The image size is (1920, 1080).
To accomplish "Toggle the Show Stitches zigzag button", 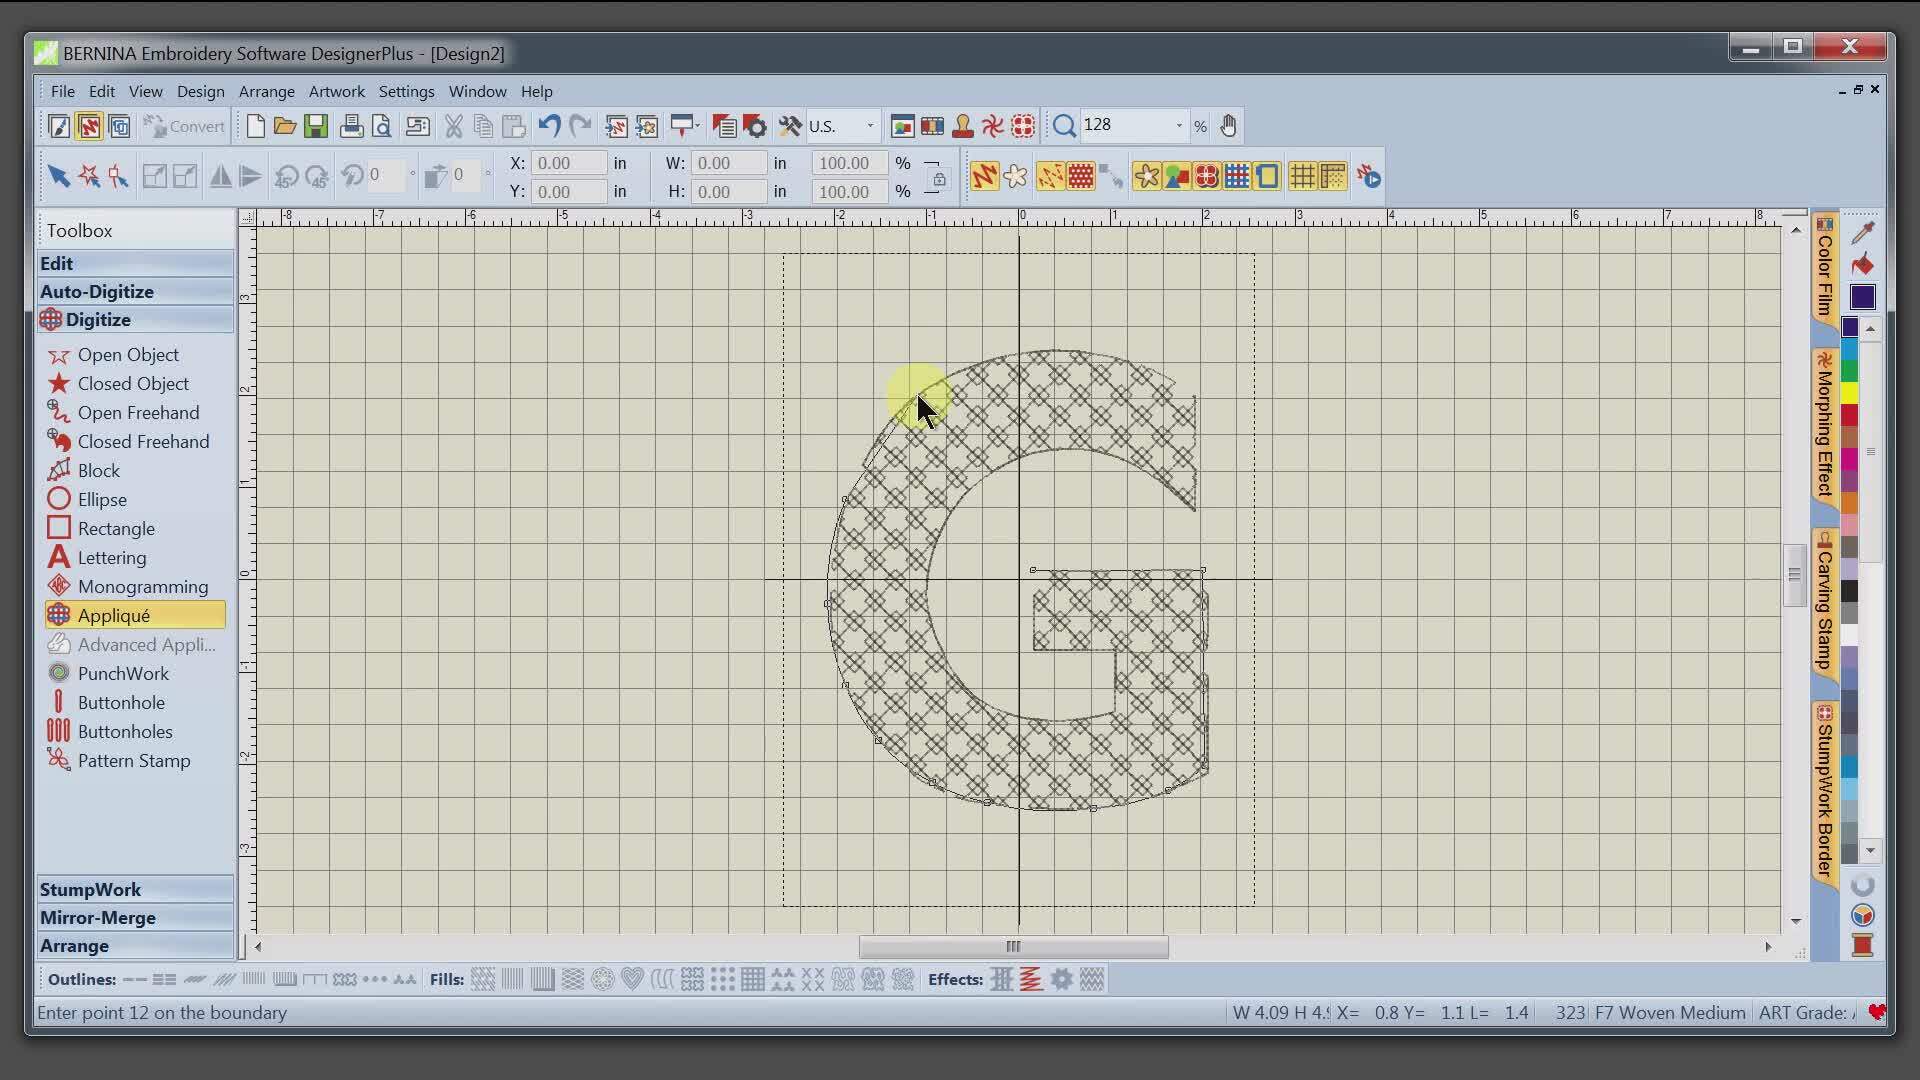I will 984,177.
